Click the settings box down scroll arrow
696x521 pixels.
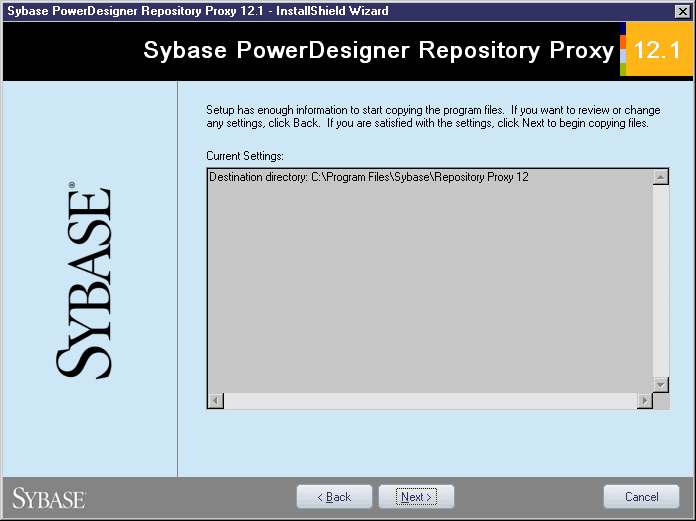660,385
